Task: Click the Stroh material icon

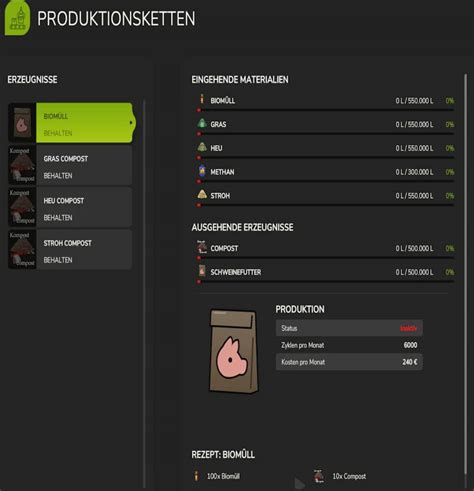Action: click(202, 194)
